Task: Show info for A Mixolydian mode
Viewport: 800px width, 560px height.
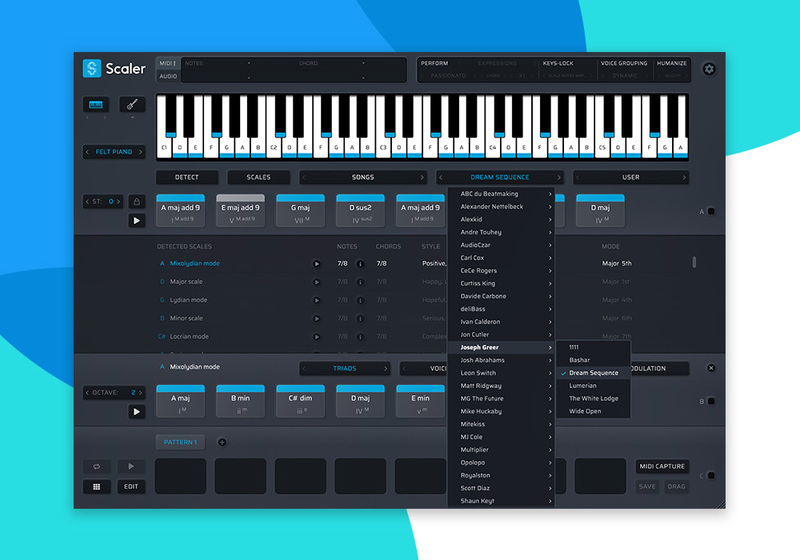Action: tap(360, 264)
